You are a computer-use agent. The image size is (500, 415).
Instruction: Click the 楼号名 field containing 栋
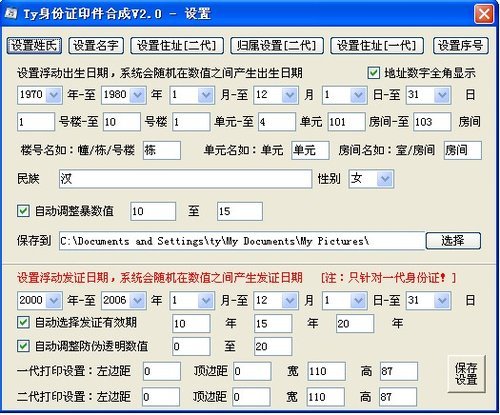point(162,150)
